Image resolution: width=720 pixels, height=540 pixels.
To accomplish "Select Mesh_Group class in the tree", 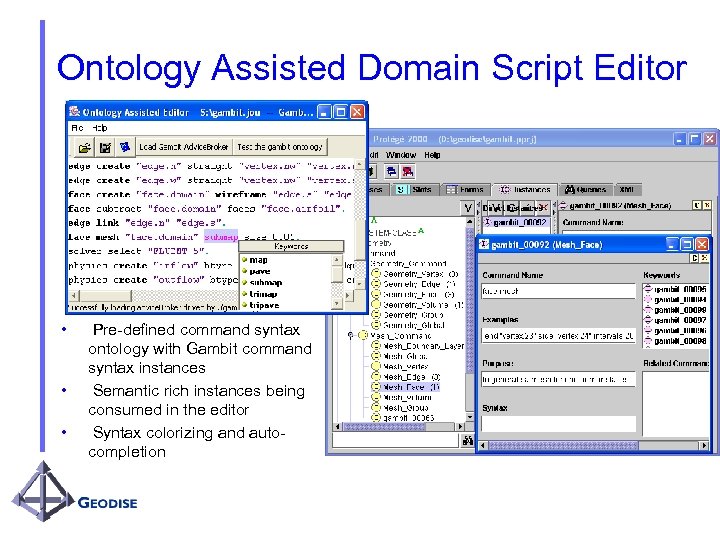I will (400, 408).
